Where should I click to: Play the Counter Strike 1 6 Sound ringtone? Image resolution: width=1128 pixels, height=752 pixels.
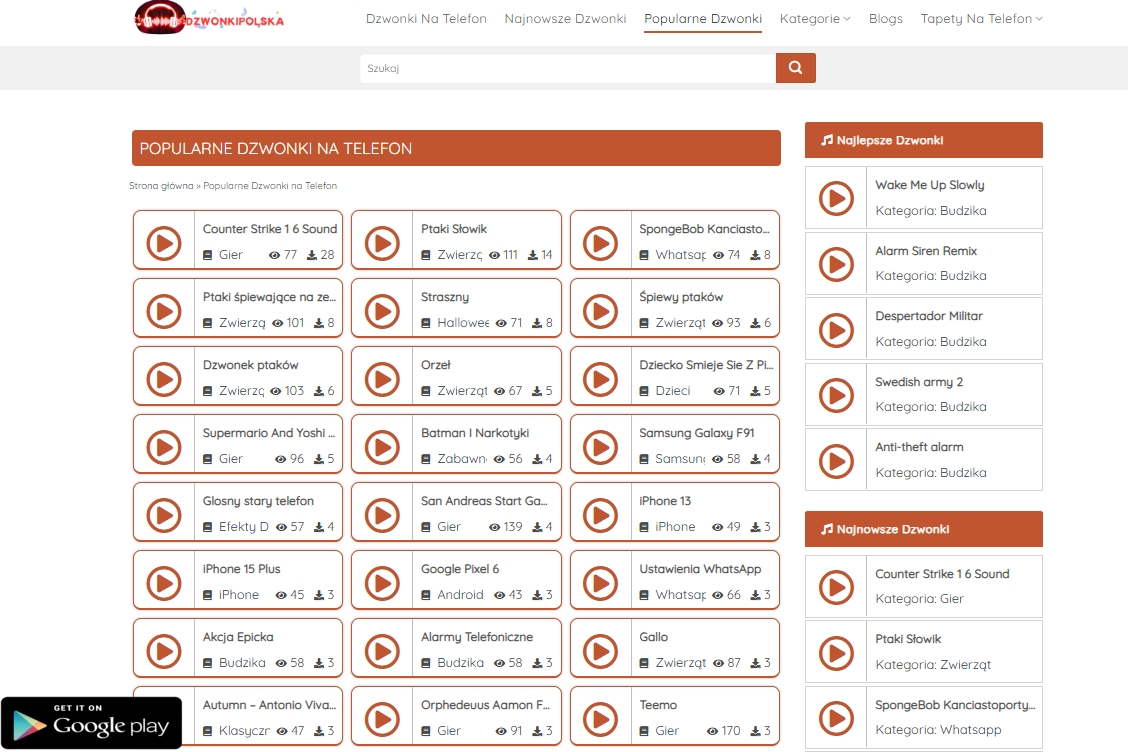point(164,243)
